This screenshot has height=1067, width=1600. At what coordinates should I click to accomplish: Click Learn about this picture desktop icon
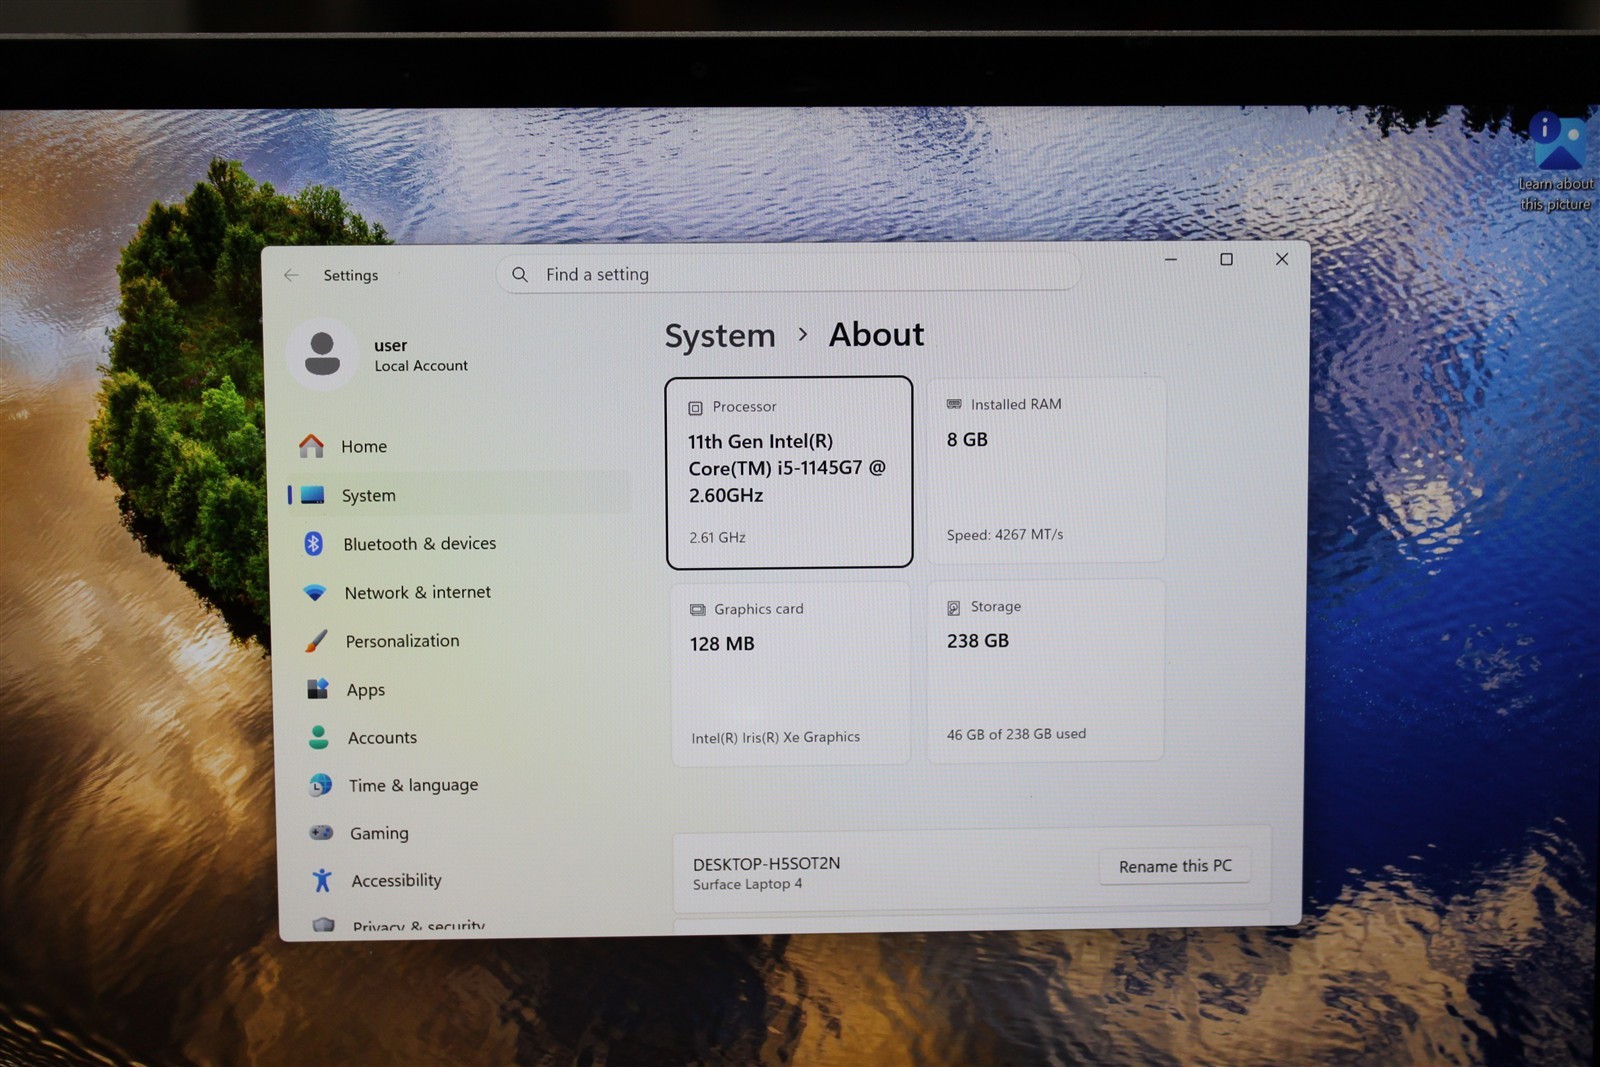pos(1556,161)
